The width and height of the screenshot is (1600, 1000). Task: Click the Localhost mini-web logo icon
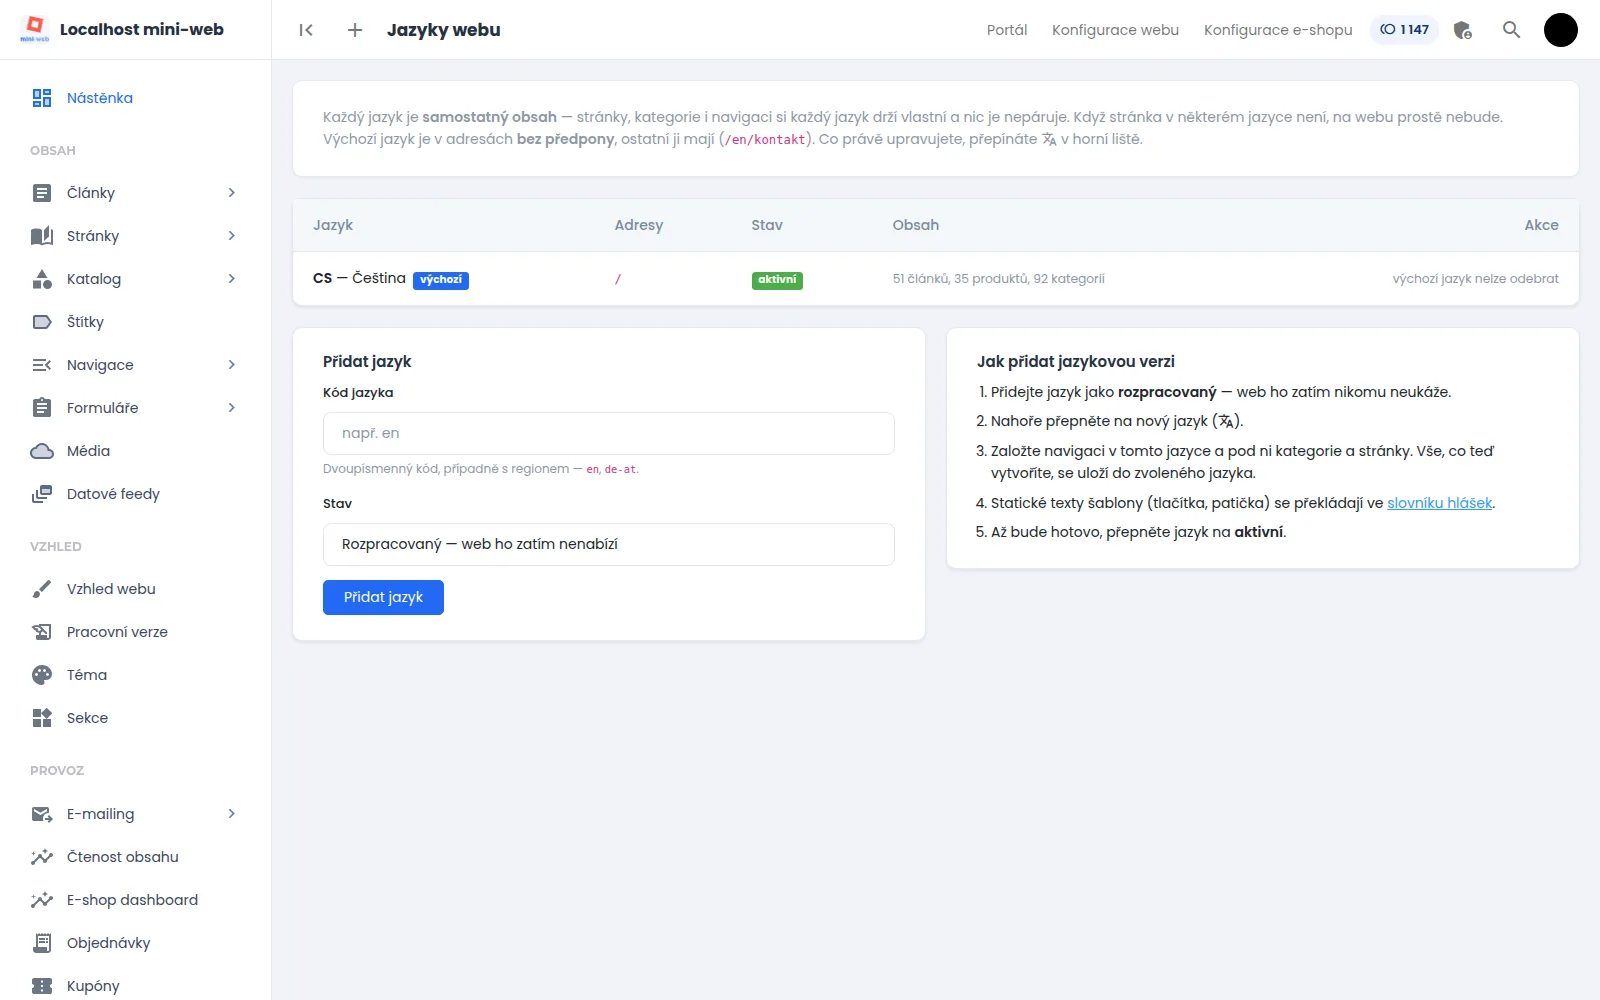tap(35, 29)
